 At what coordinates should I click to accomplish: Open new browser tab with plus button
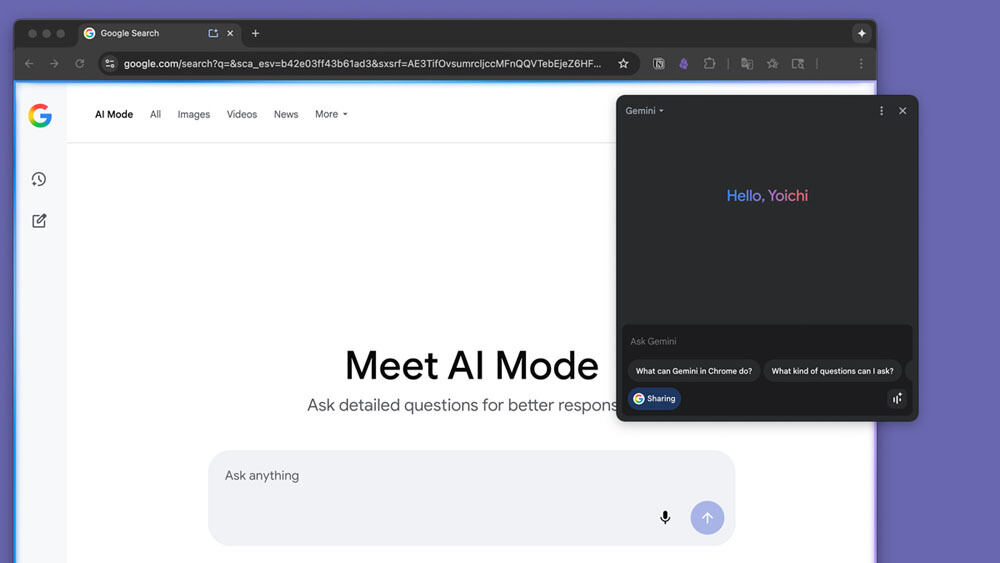coord(255,33)
